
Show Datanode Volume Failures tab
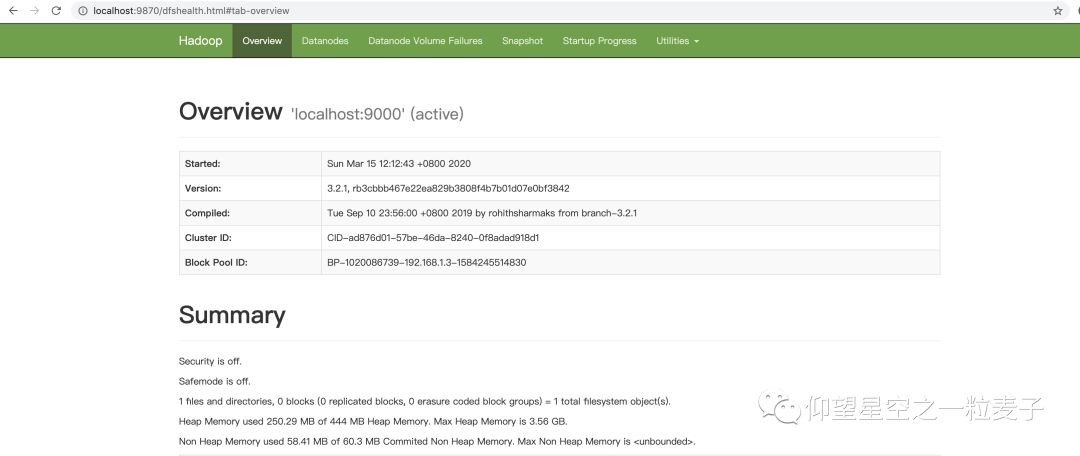(x=425, y=41)
